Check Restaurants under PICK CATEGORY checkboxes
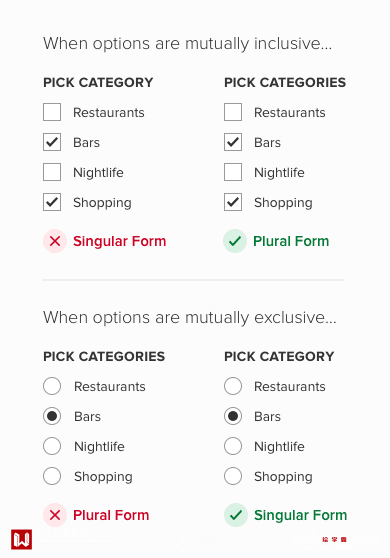This screenshot has height=558, width=390. (52, 112)
